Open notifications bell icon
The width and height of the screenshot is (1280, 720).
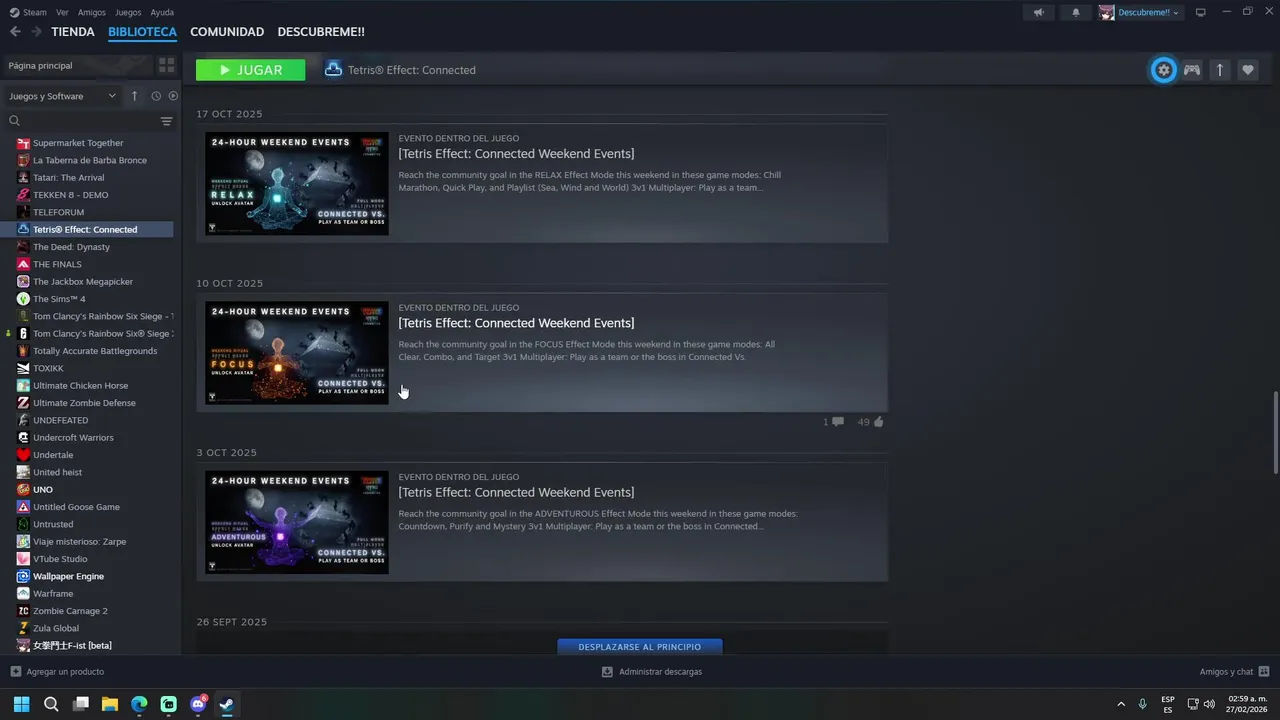click(x=1076, y=12)
